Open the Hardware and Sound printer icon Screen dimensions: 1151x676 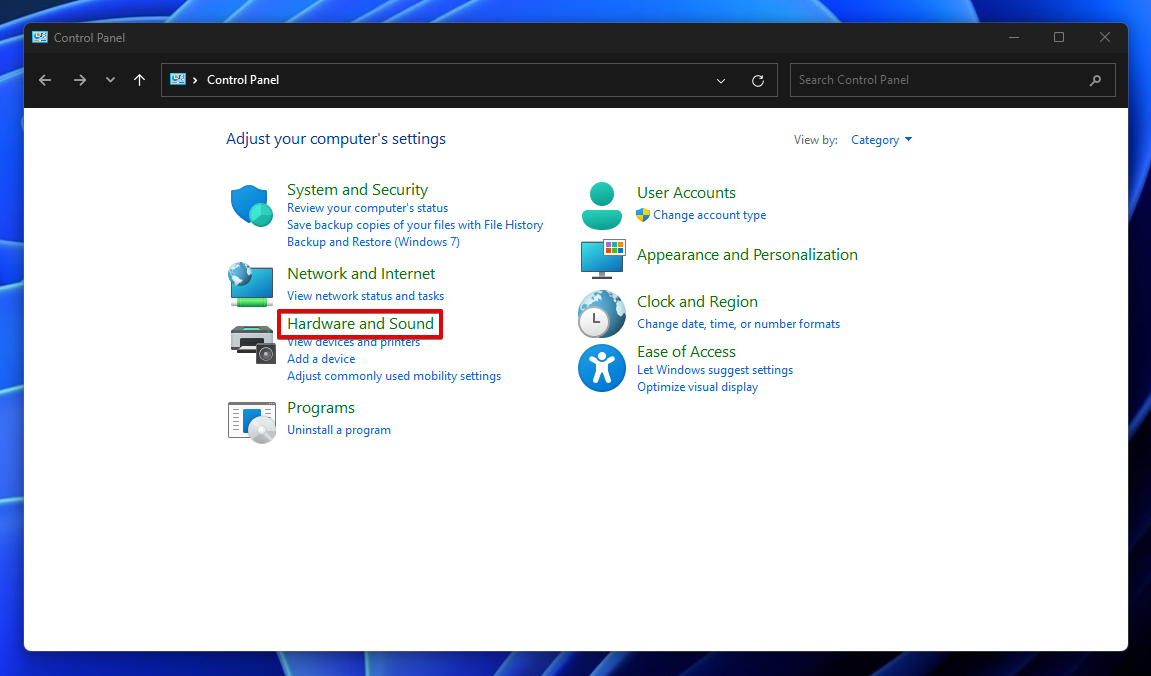pyautogui.click(x=253, y=344)
